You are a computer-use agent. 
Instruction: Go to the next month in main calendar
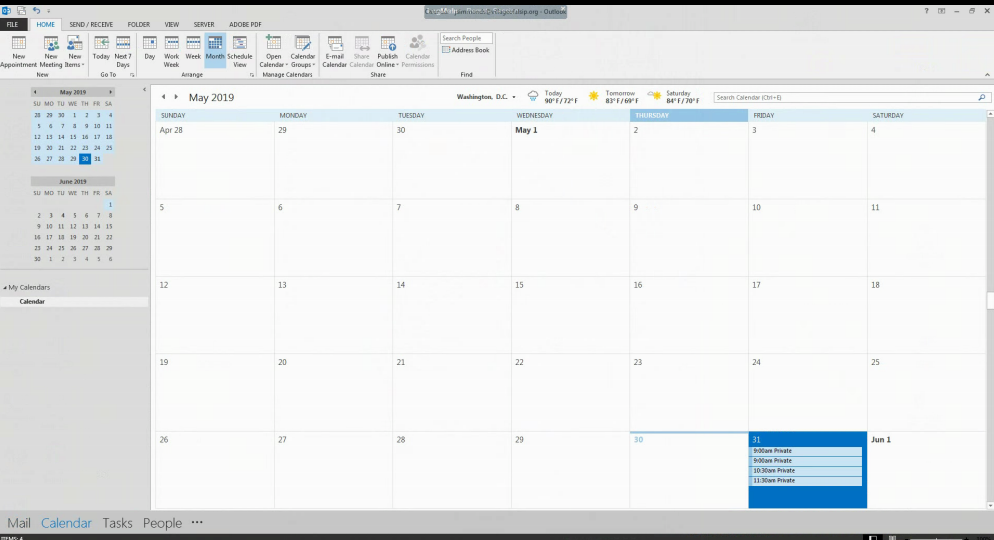pos(176,97)
